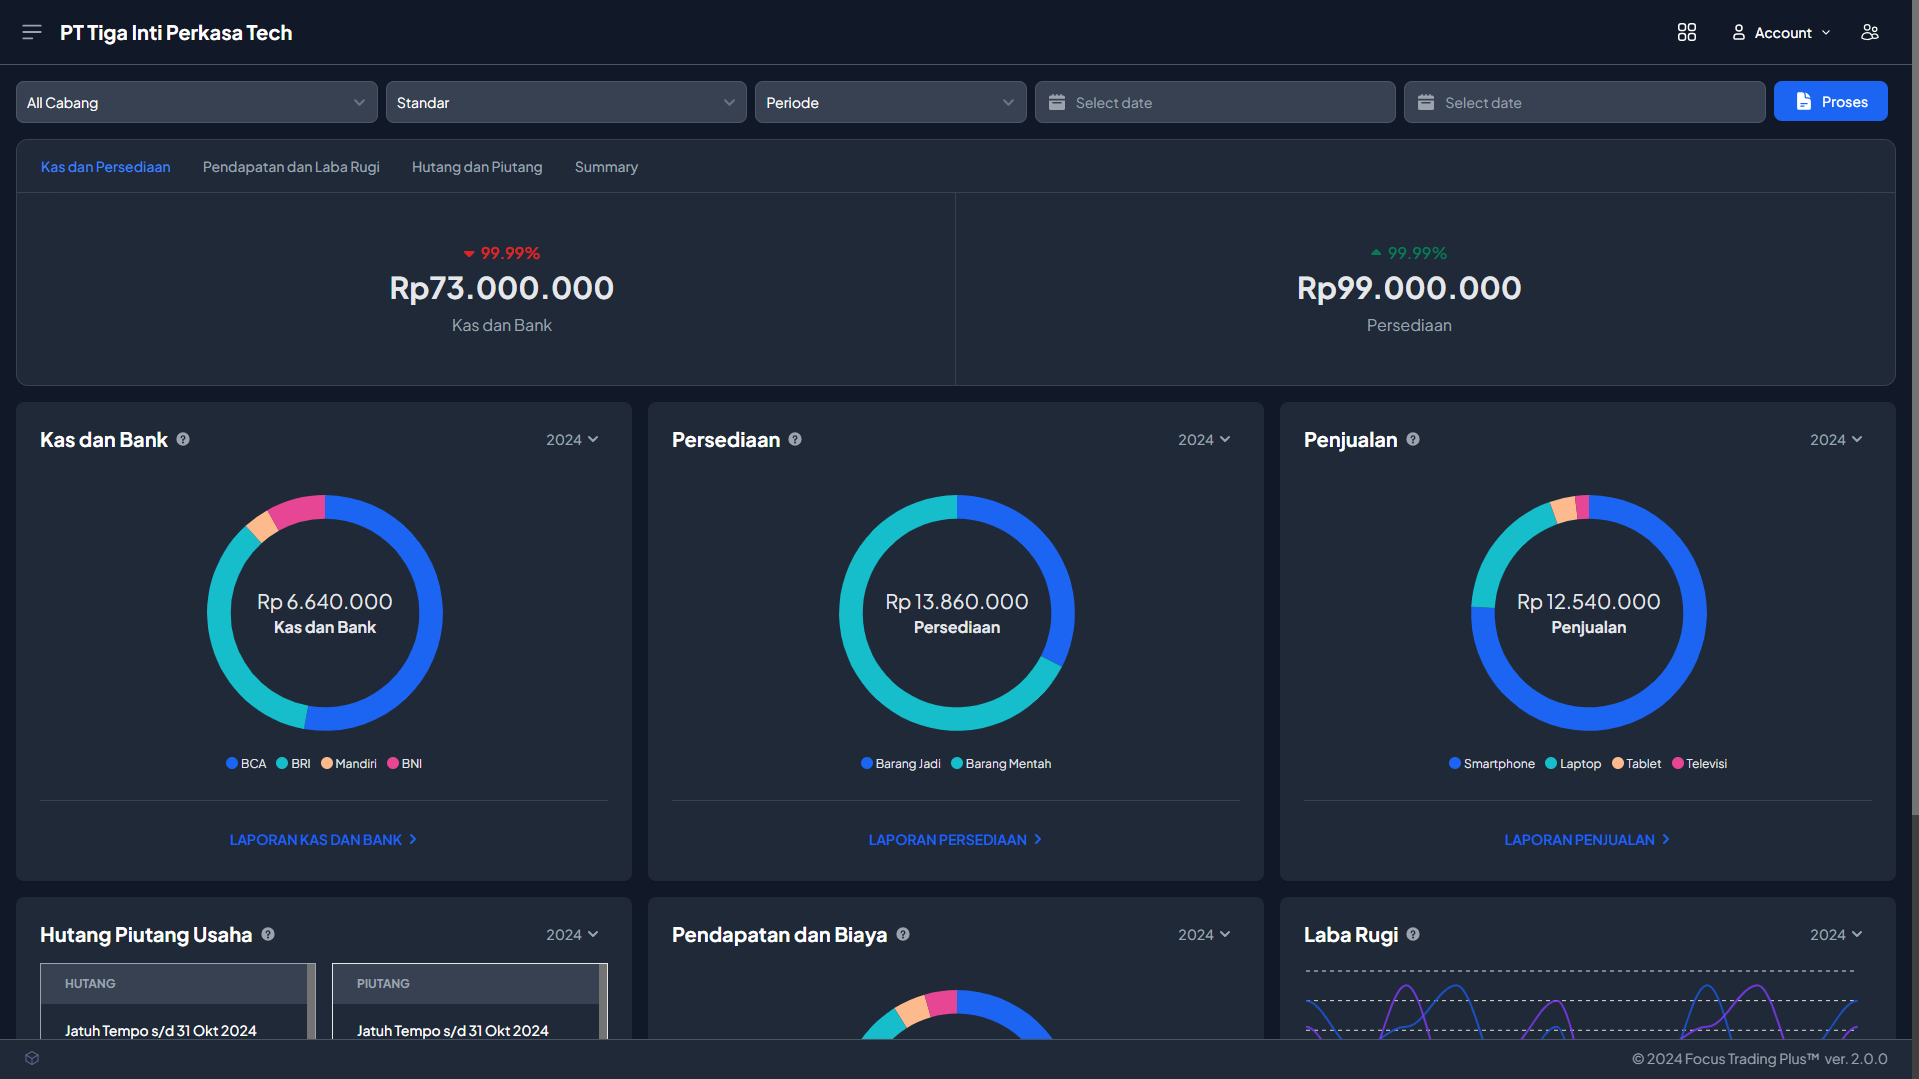Select the Hutang dan Piutang tab

coord(477,167)
